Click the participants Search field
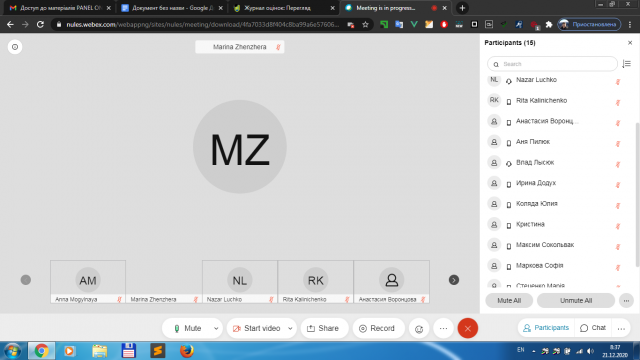The image size is (640, 360). pyautogui.click(x=552, y=64)
